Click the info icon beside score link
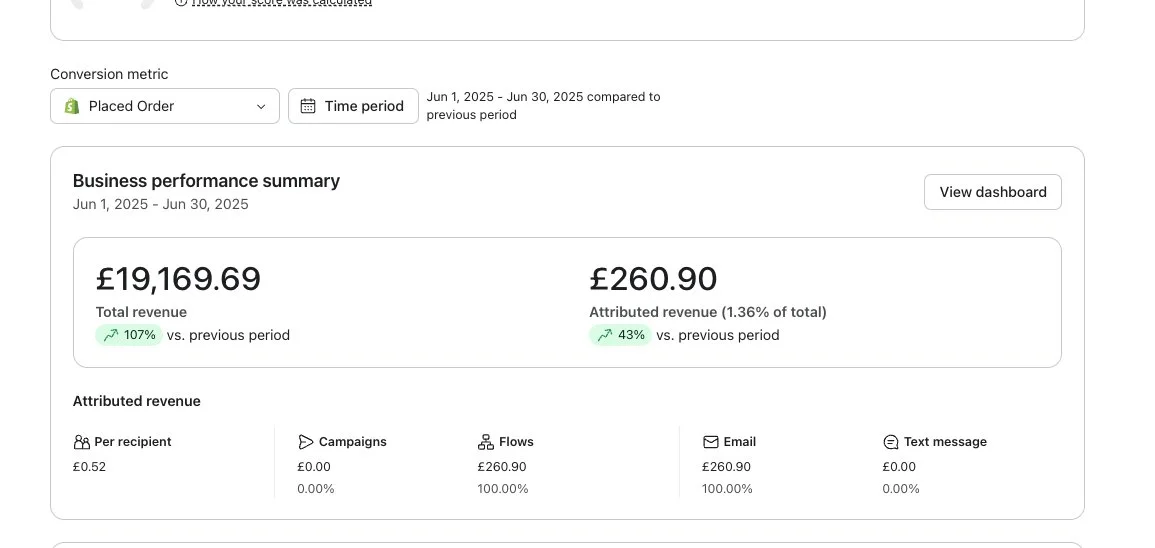Viewport: 1155px width, 548px height. pos(180,2)
